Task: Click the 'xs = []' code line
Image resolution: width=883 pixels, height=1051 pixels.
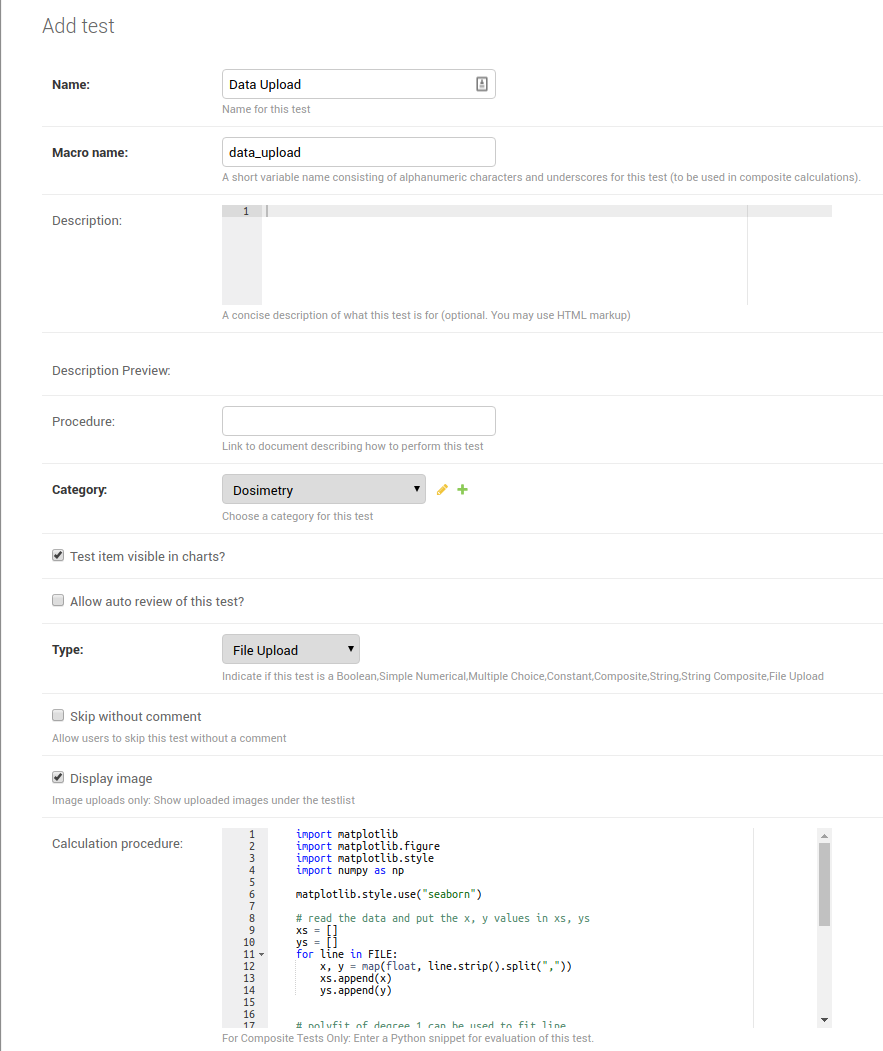Action: [316, 931]
